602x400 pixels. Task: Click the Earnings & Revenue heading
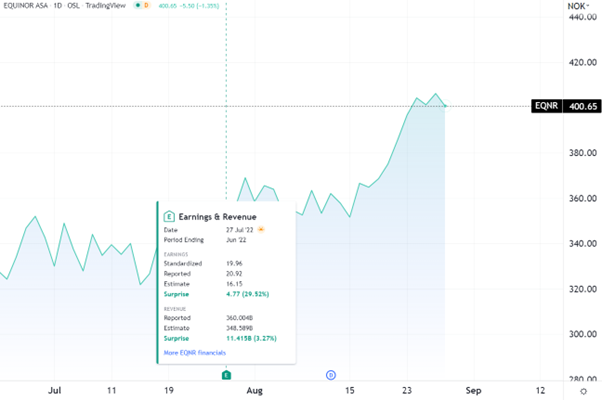pyautogui.click(x=217, y=217)
